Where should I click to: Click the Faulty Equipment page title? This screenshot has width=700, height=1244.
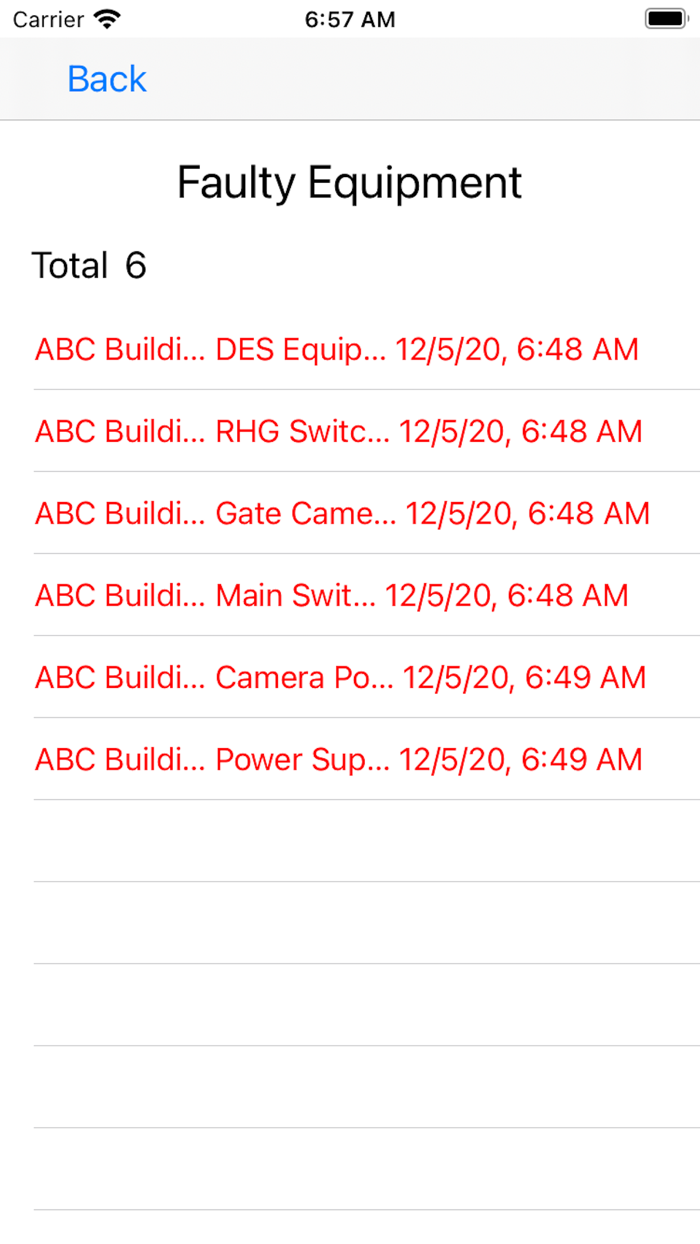click(x=349, y=183)
